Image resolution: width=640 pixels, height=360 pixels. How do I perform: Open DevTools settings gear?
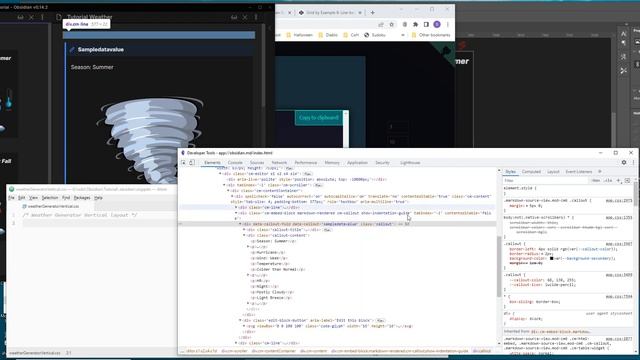tap(624, 162)
